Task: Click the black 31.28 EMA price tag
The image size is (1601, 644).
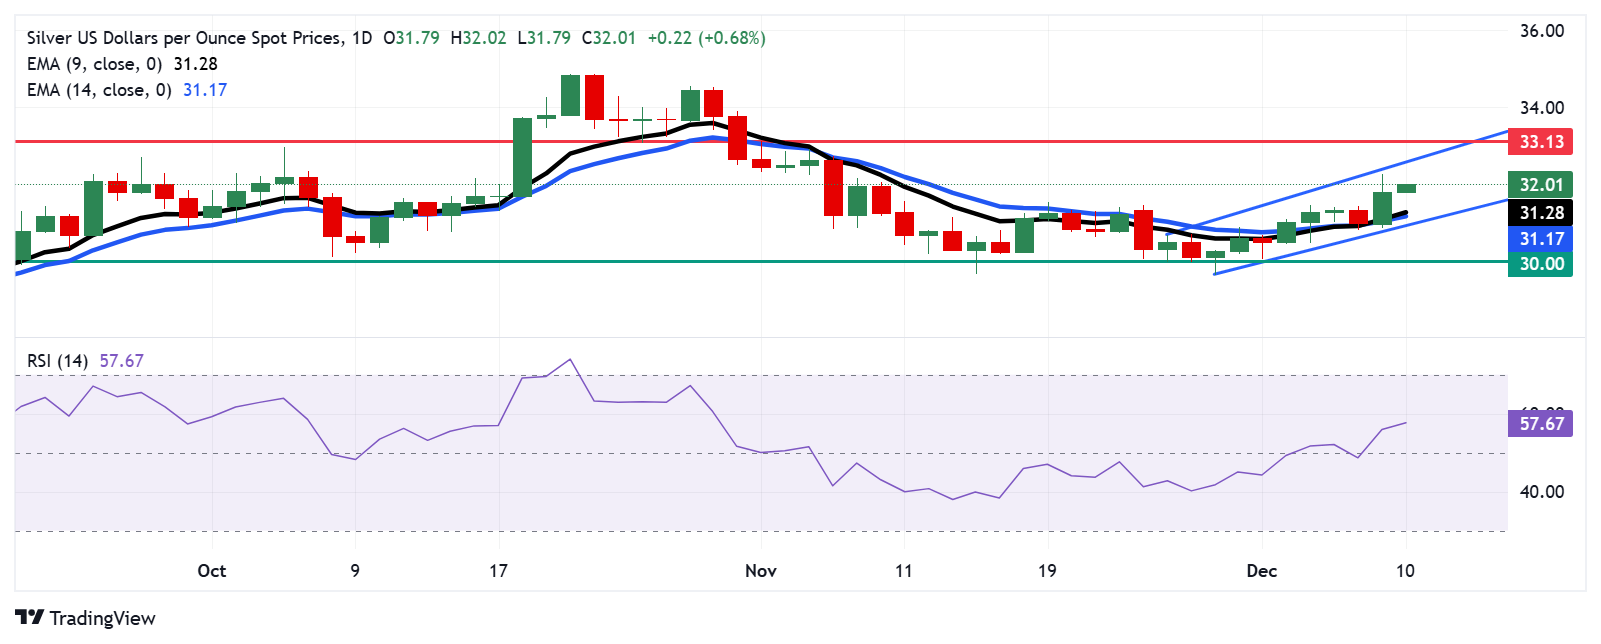Action: pyautogui.click(x=1540, y=212)
